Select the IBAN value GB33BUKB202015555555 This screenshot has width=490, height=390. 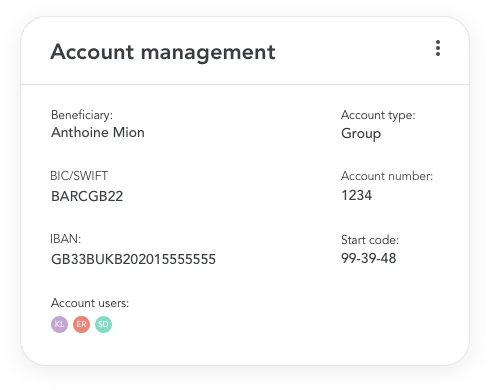(133, 259)
